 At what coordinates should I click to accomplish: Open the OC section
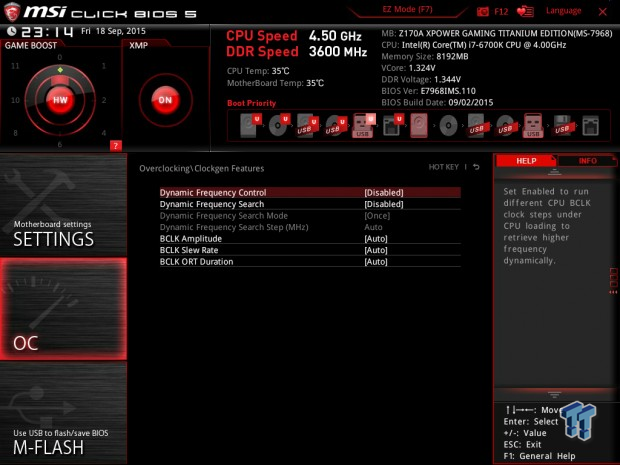(63, 309)
